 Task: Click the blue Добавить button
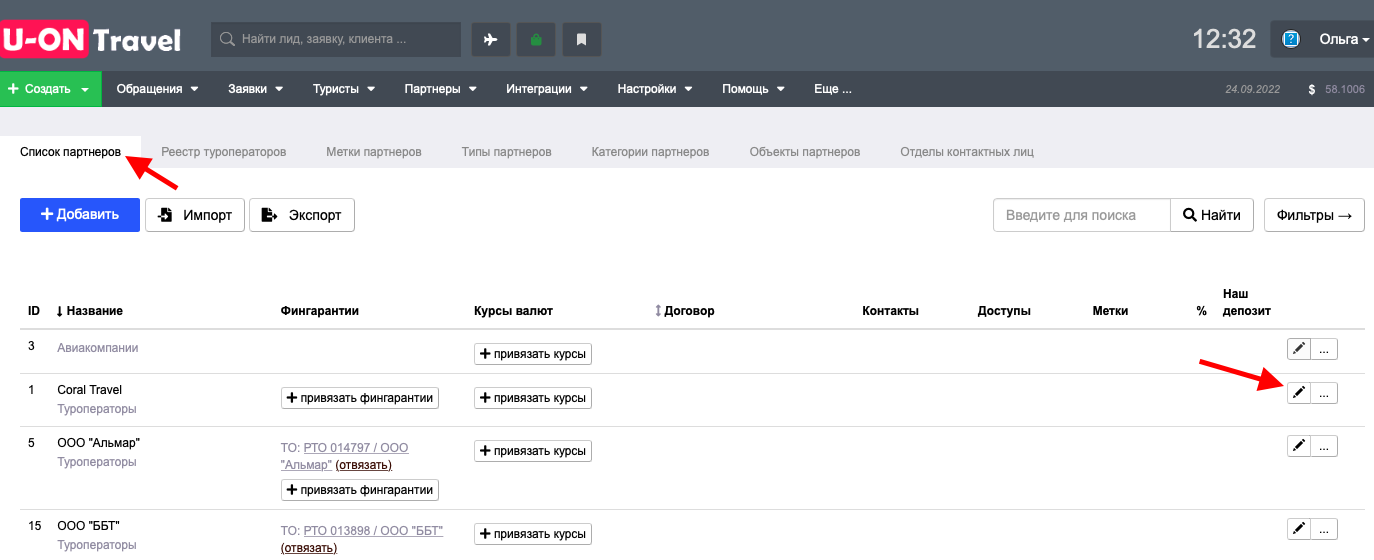80,215
